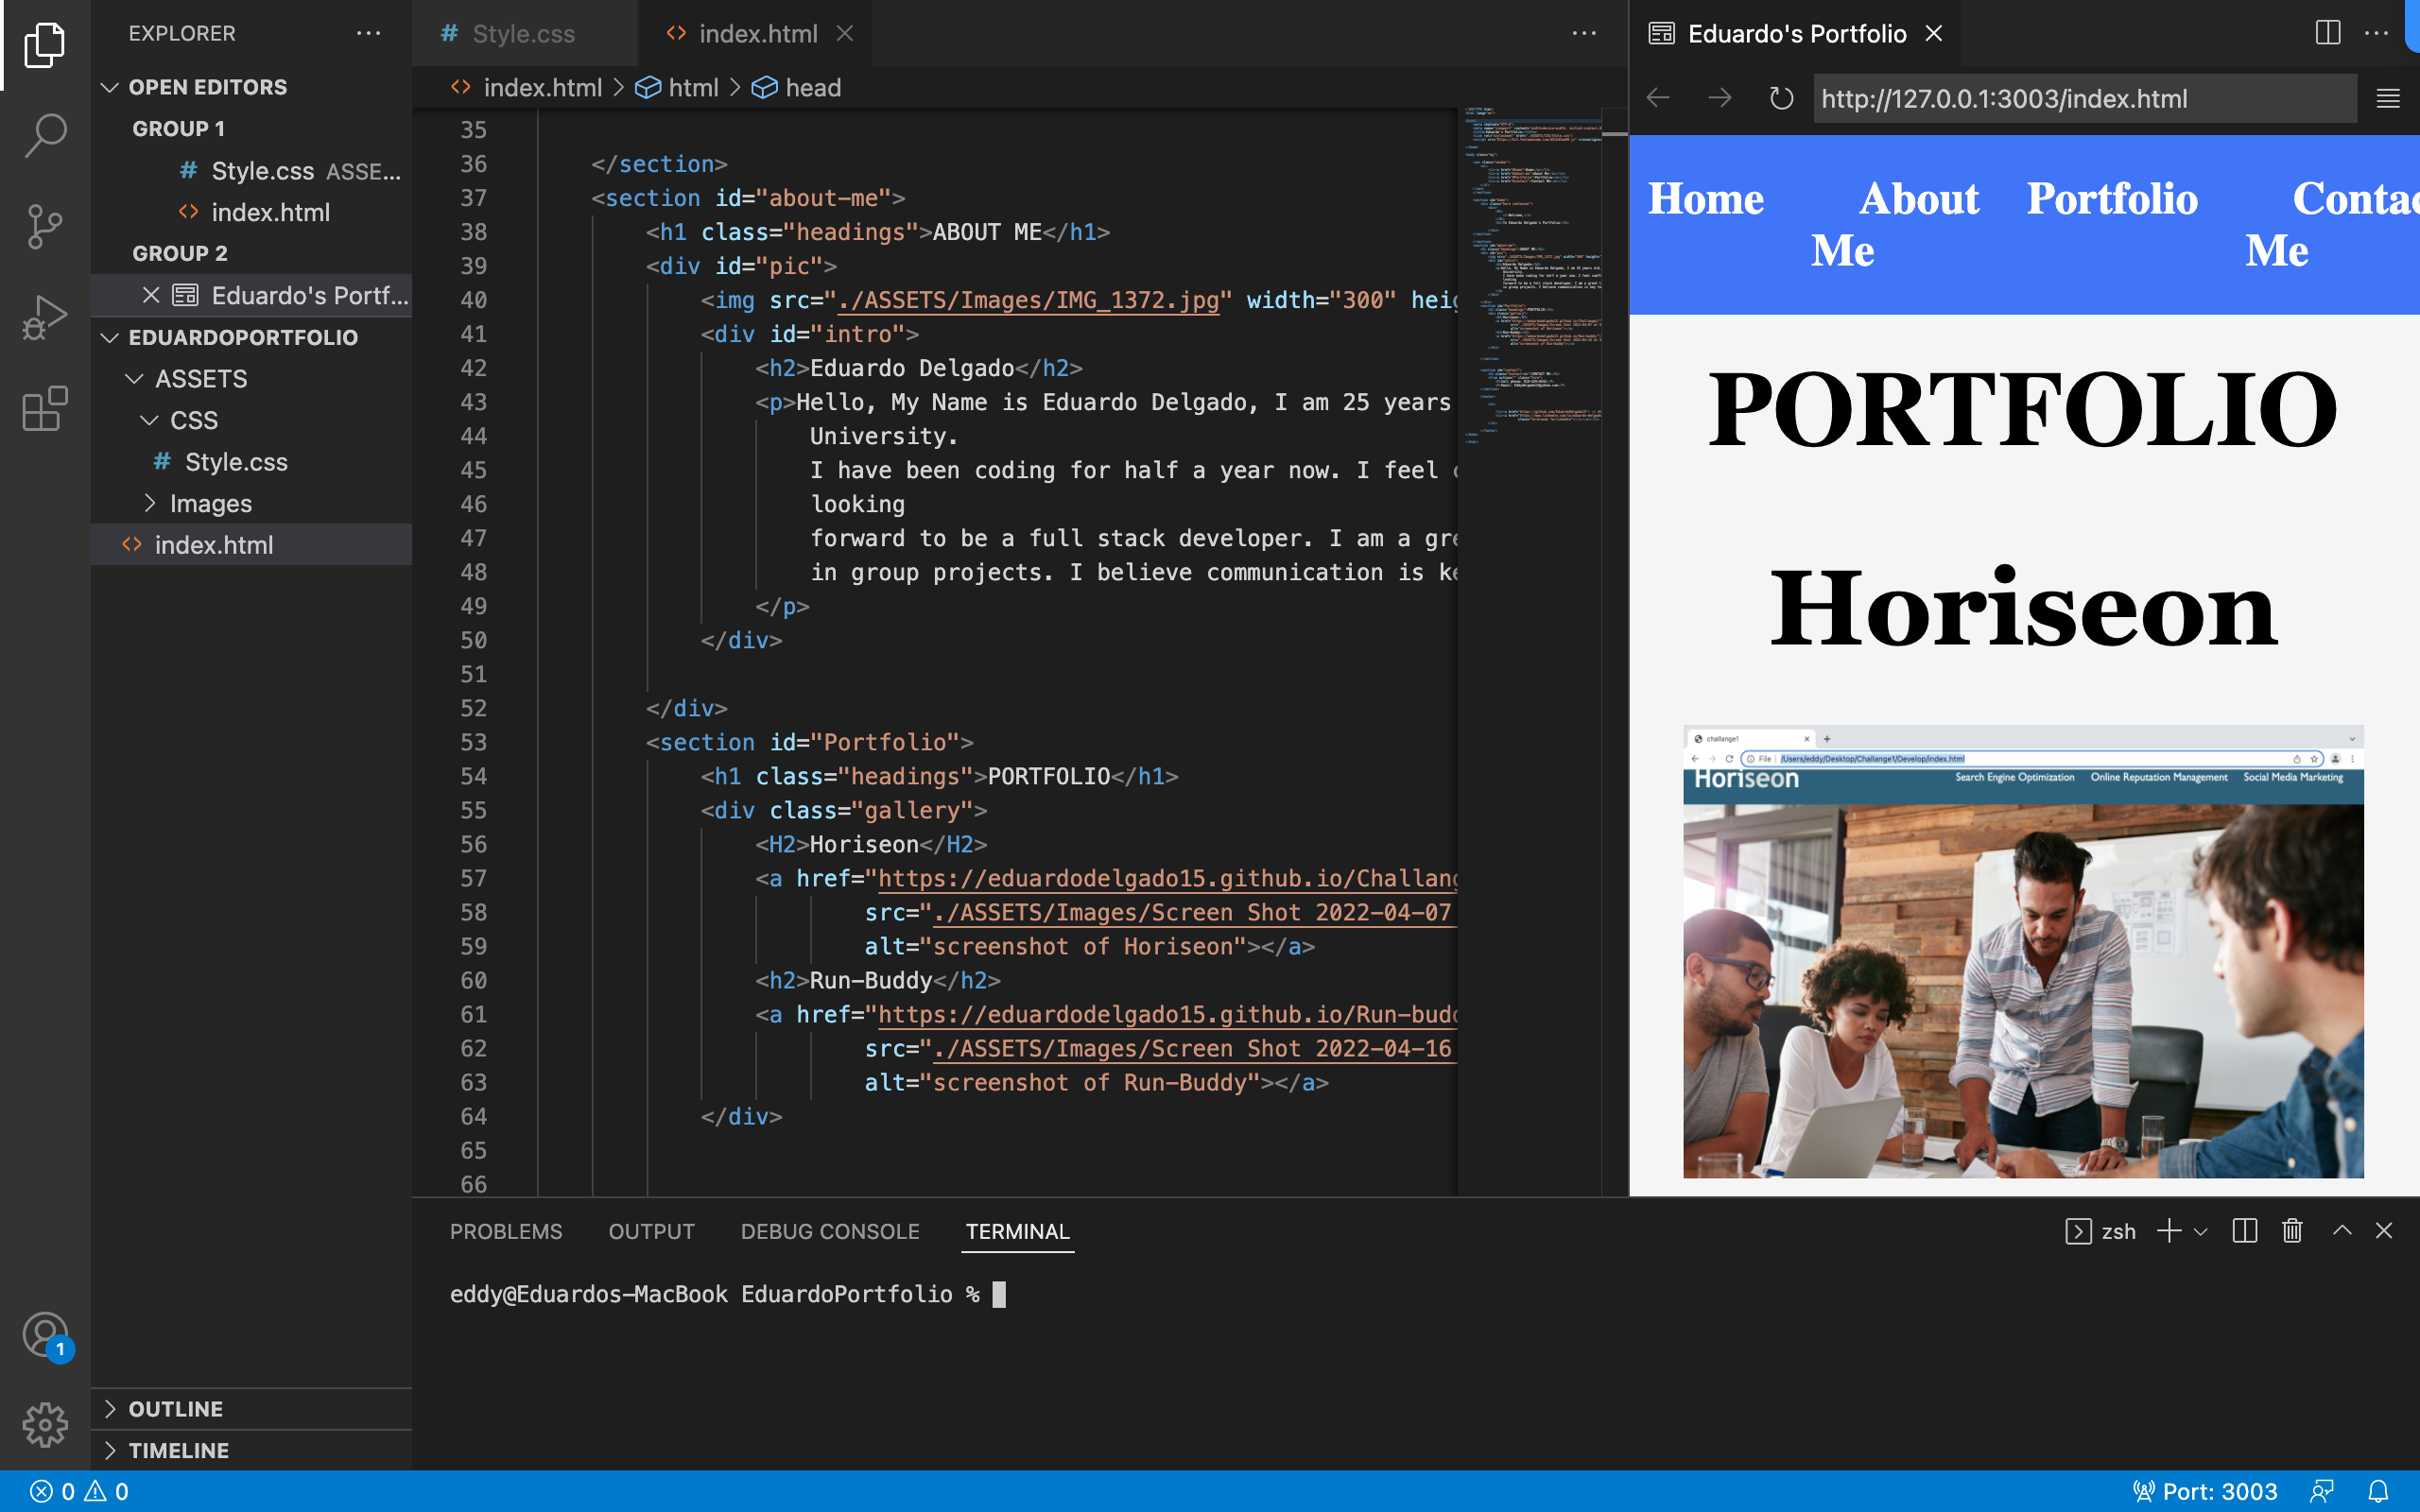Image resolution: width=2420 pixels, height=1512 pixels.
Task: Open the Manage gear menu
Action: coord(45,1424)
